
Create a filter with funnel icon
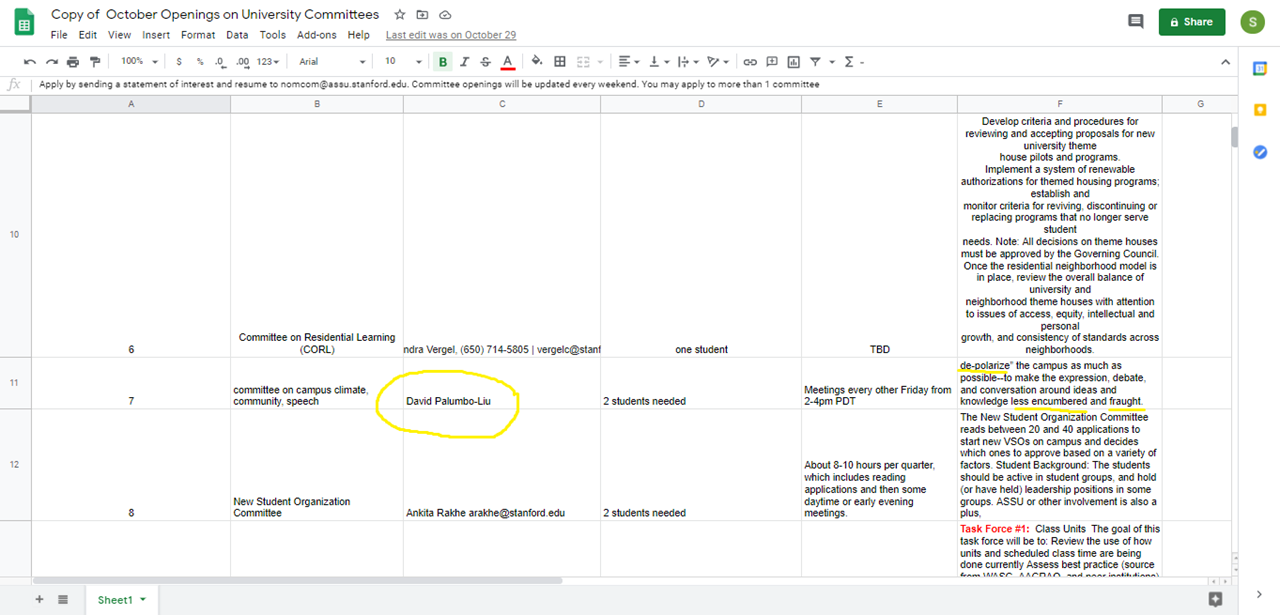click(816, 62)
